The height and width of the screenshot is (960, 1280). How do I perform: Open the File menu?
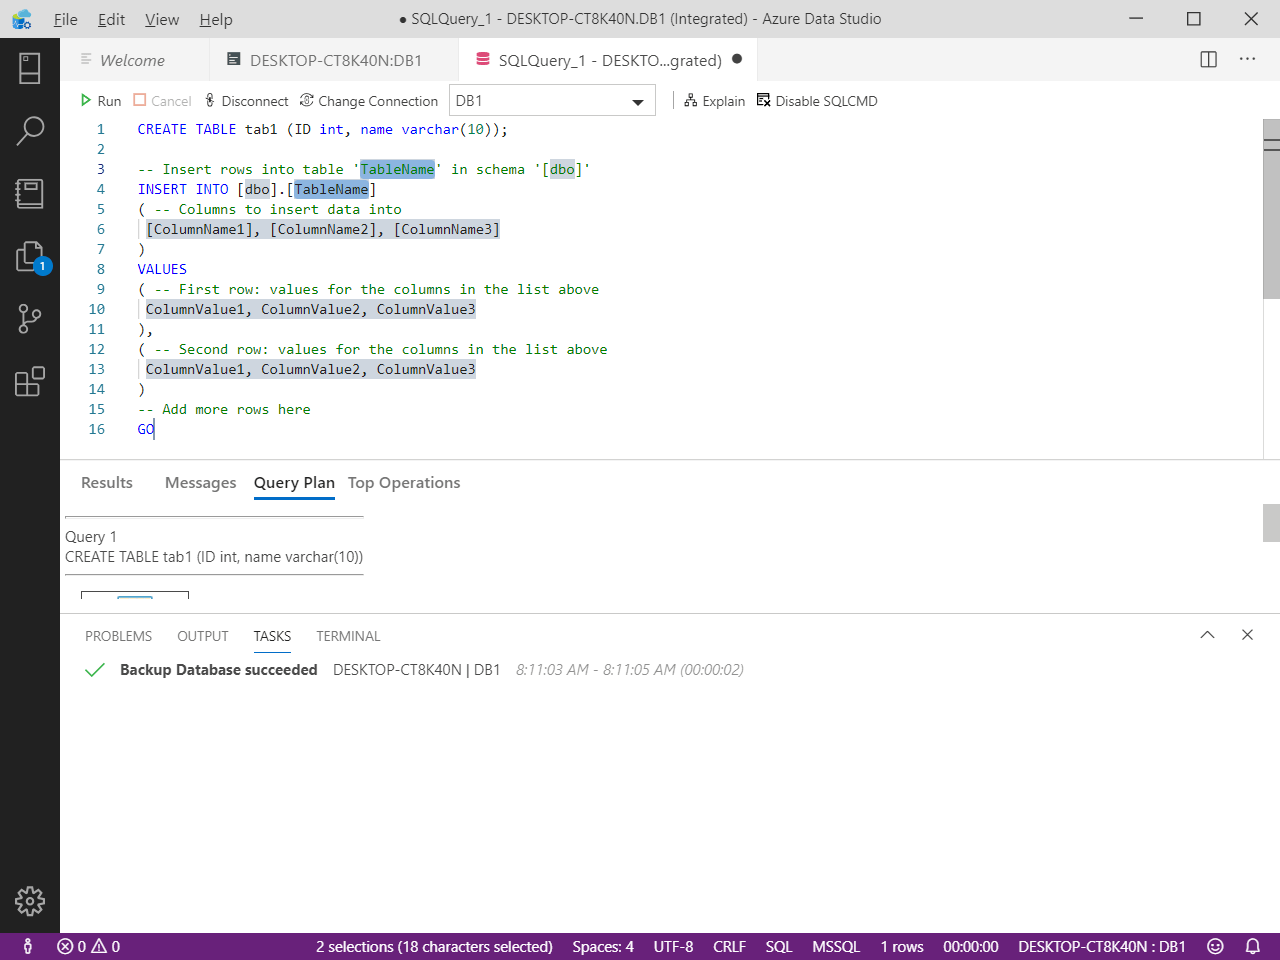pos(65,19)
